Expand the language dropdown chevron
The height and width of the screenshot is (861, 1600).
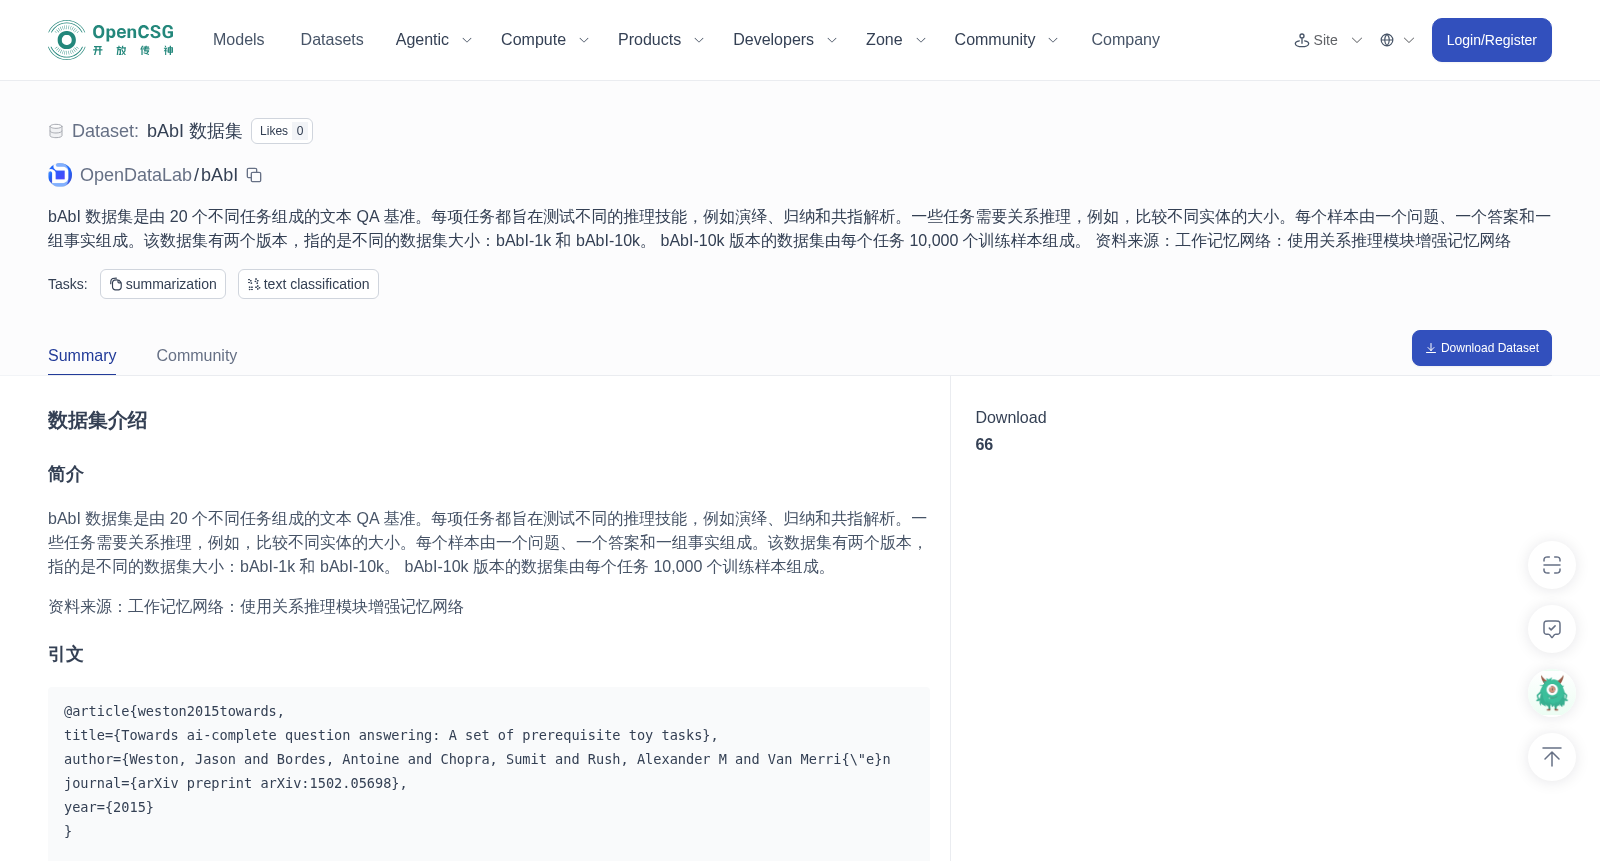coord(1409,40)
